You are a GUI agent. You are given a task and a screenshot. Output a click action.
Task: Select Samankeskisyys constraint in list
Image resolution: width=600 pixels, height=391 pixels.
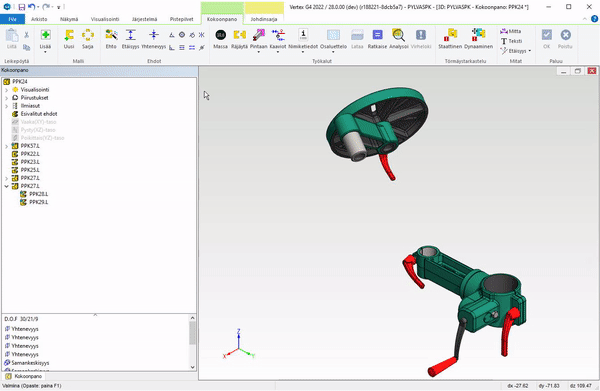pyautogui.click(x=27, y=363)
